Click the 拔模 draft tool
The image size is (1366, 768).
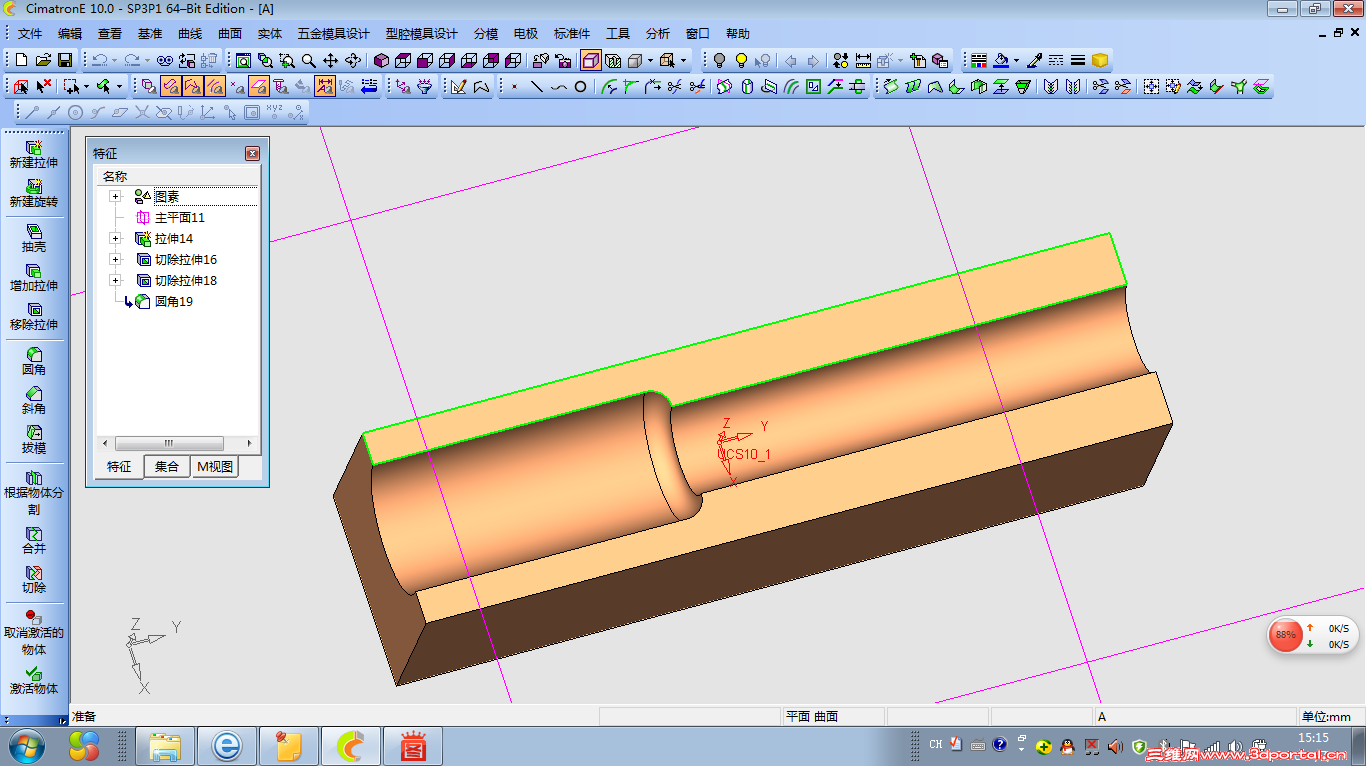[34, 439]
